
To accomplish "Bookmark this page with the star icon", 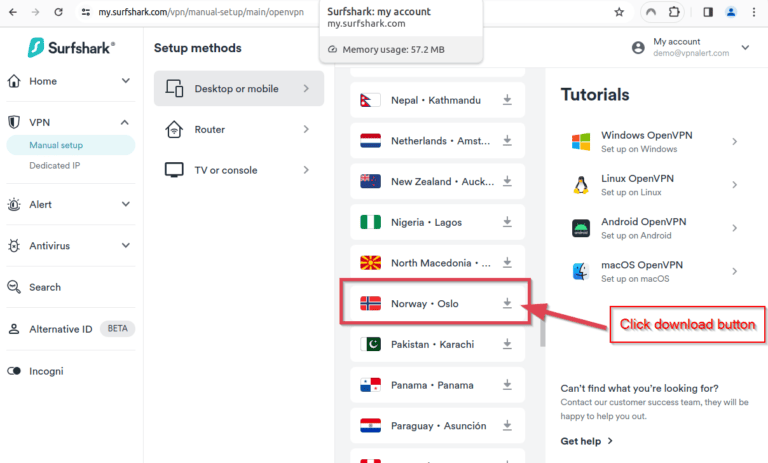I will (x=619, y=12).
